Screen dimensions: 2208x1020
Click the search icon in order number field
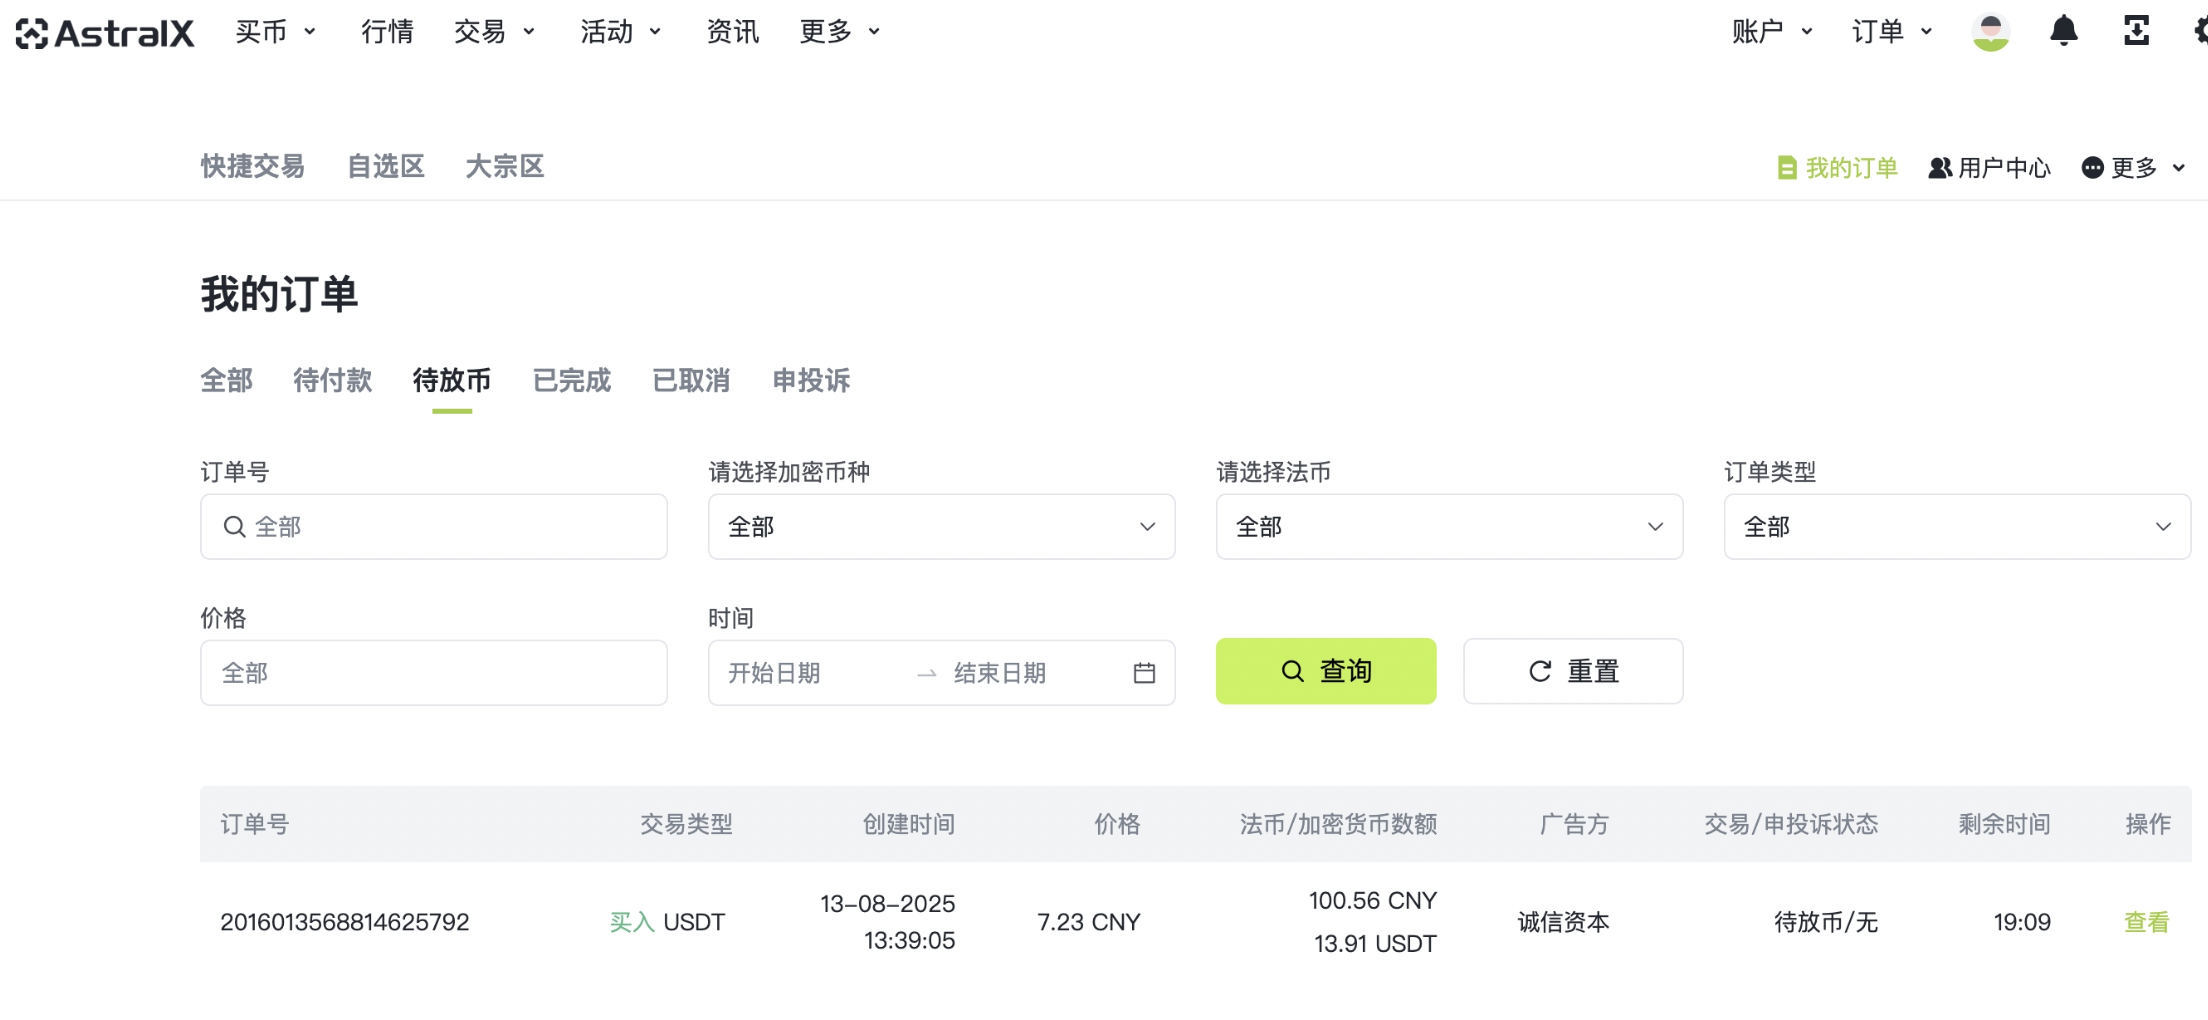point(234,527)
